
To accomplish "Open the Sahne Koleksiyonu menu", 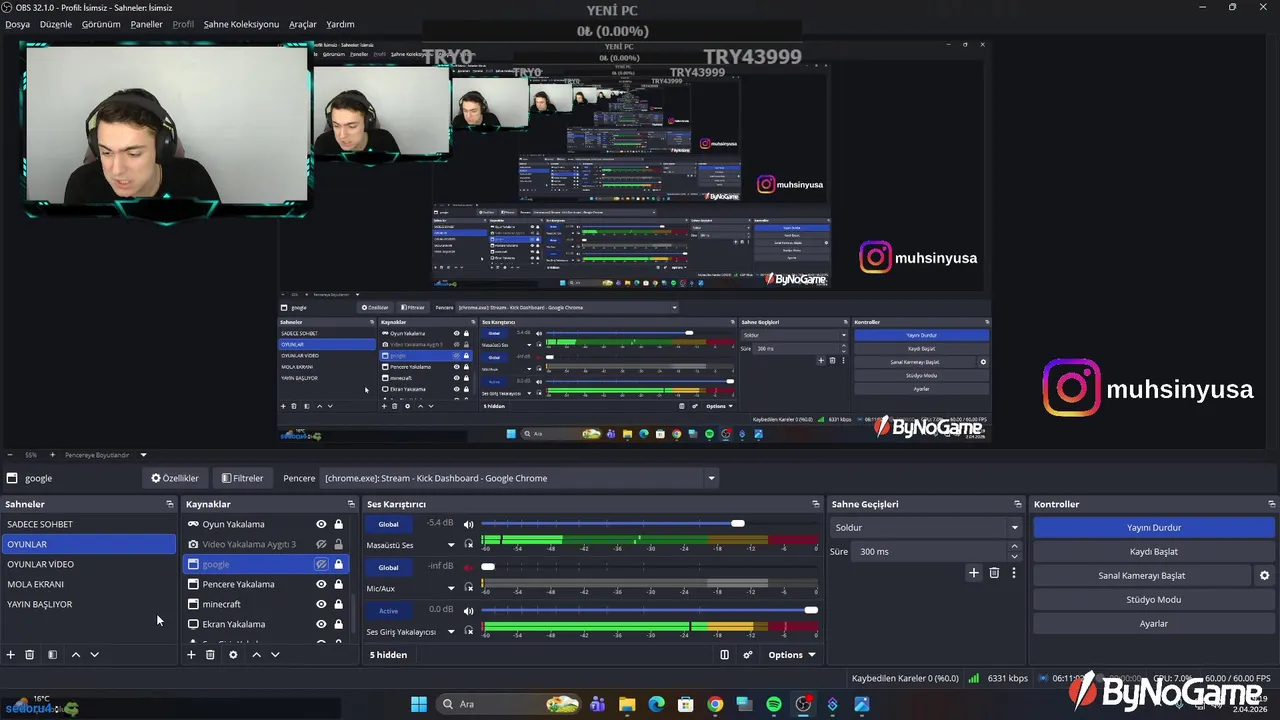I will pyautogui.click(x=241, y=24).
